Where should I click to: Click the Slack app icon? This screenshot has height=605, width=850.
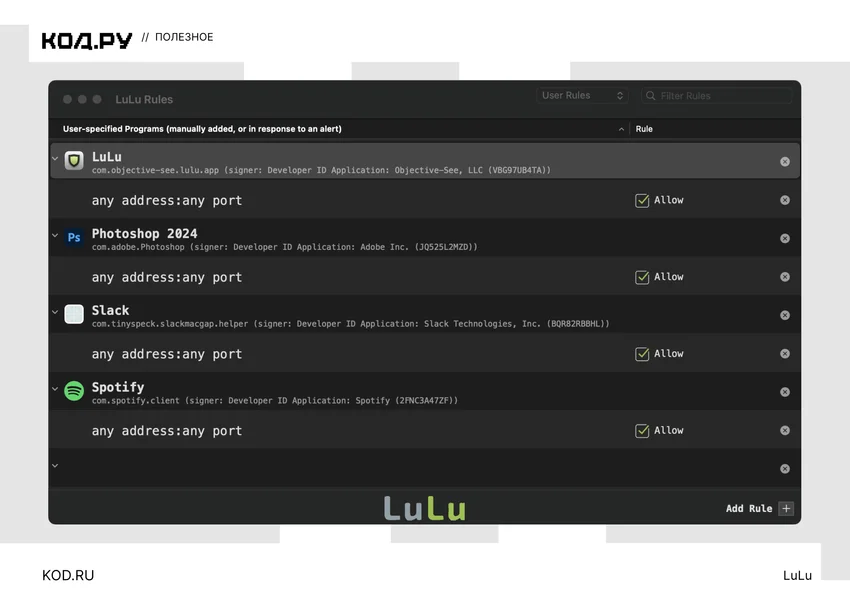coord(74,314)
